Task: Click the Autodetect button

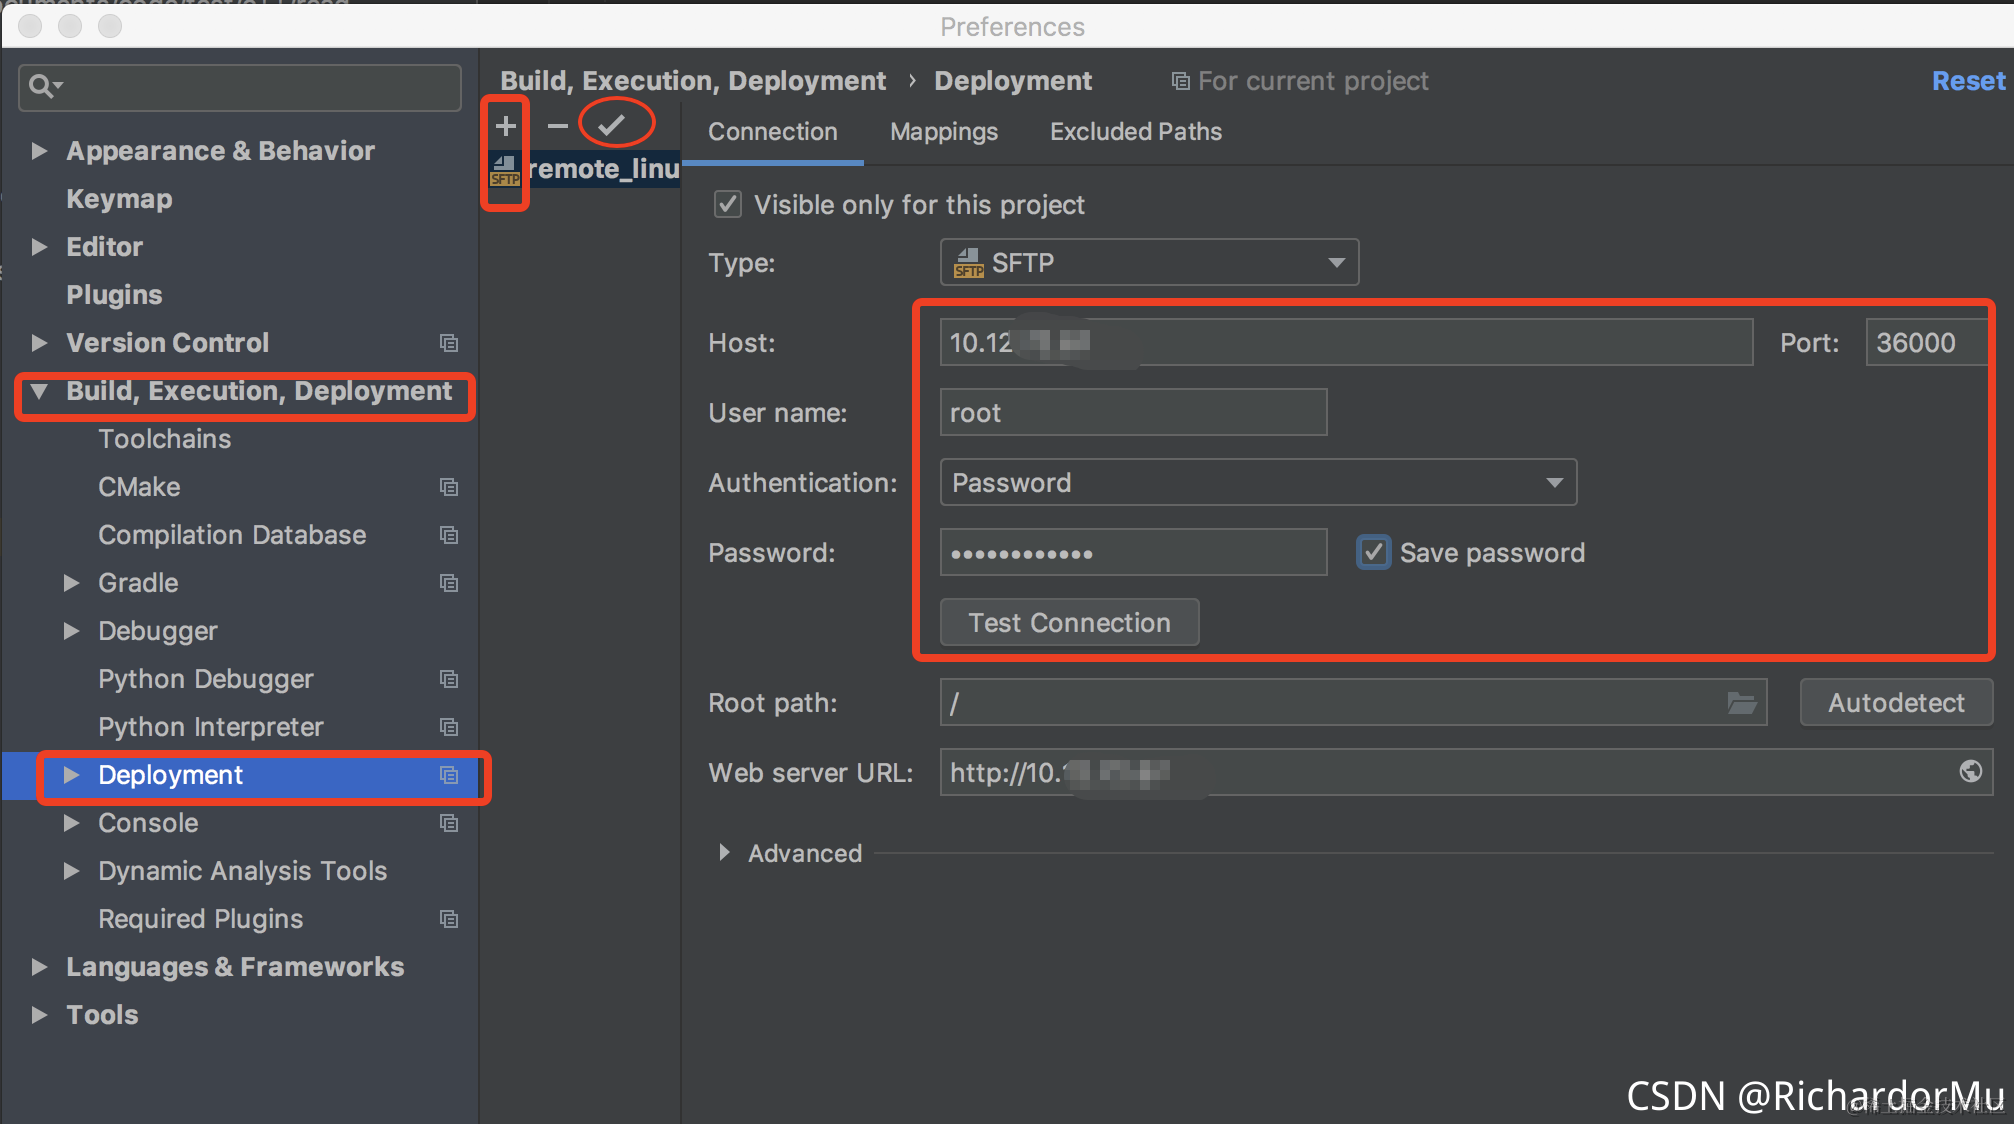Action: tap(1895, 703)
